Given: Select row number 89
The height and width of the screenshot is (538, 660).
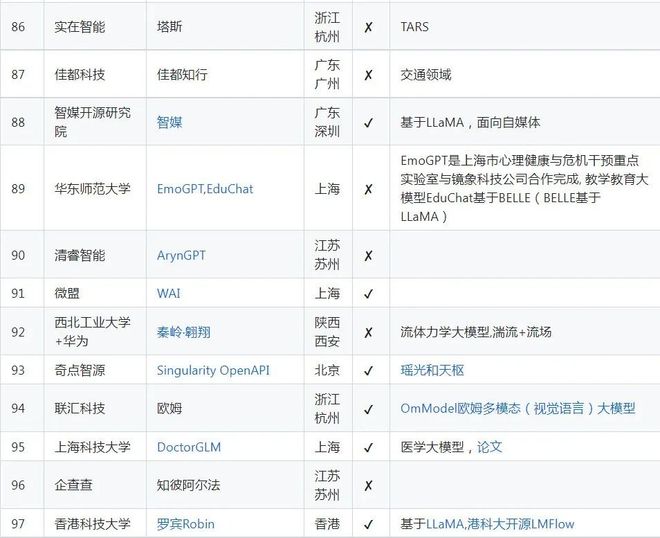Looking at the screenshot, I should (x=18, y=189).
